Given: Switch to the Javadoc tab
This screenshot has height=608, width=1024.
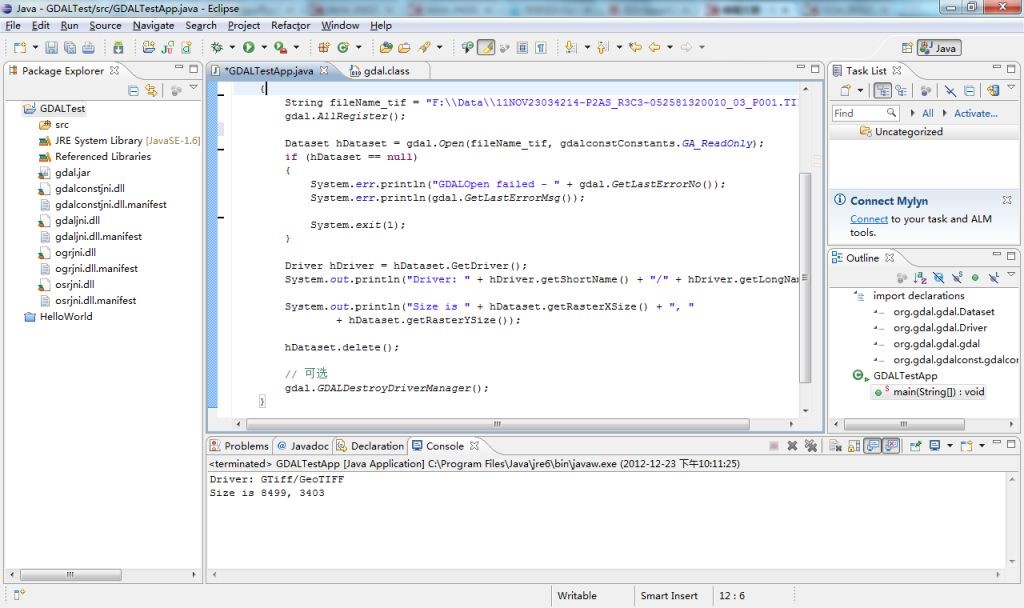Looking at the screenshot, I should coord(303,446).
